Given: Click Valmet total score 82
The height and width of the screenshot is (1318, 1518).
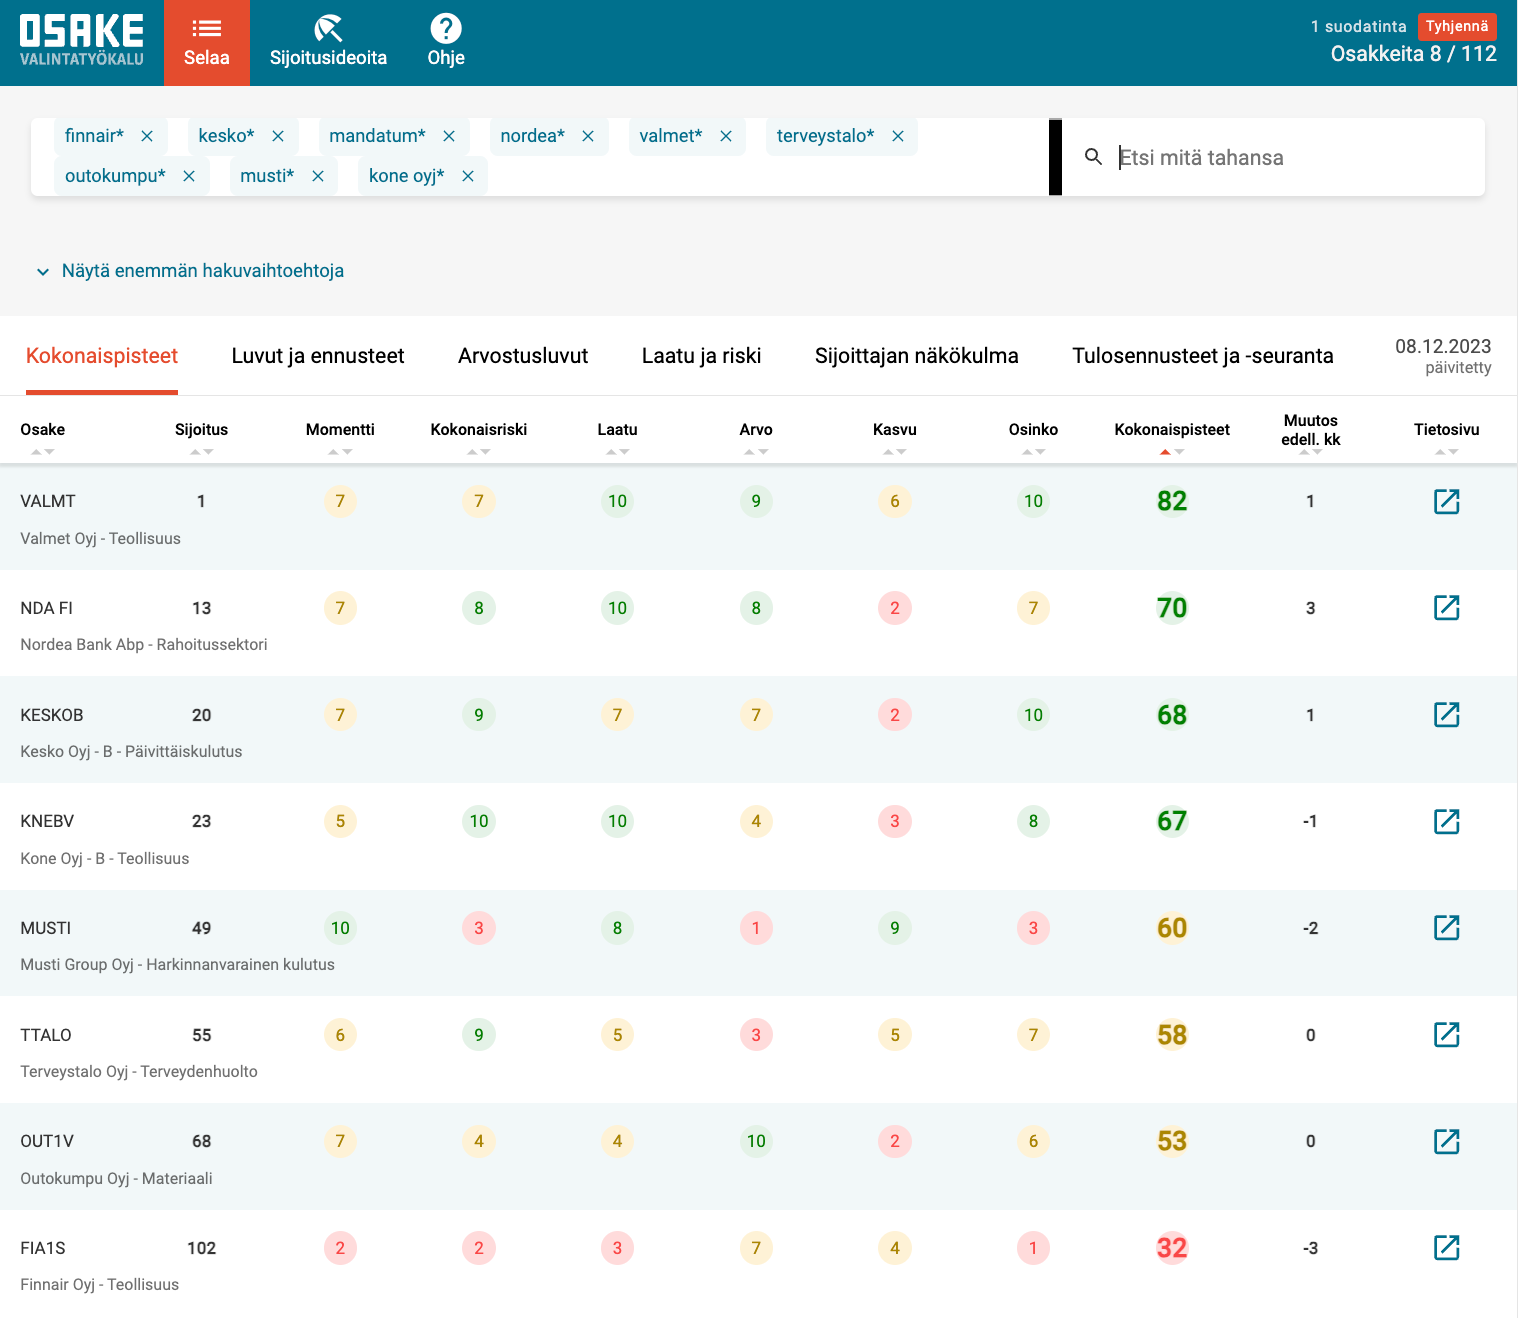Looking at the screenshot, I should click(x=1172, y=501).
